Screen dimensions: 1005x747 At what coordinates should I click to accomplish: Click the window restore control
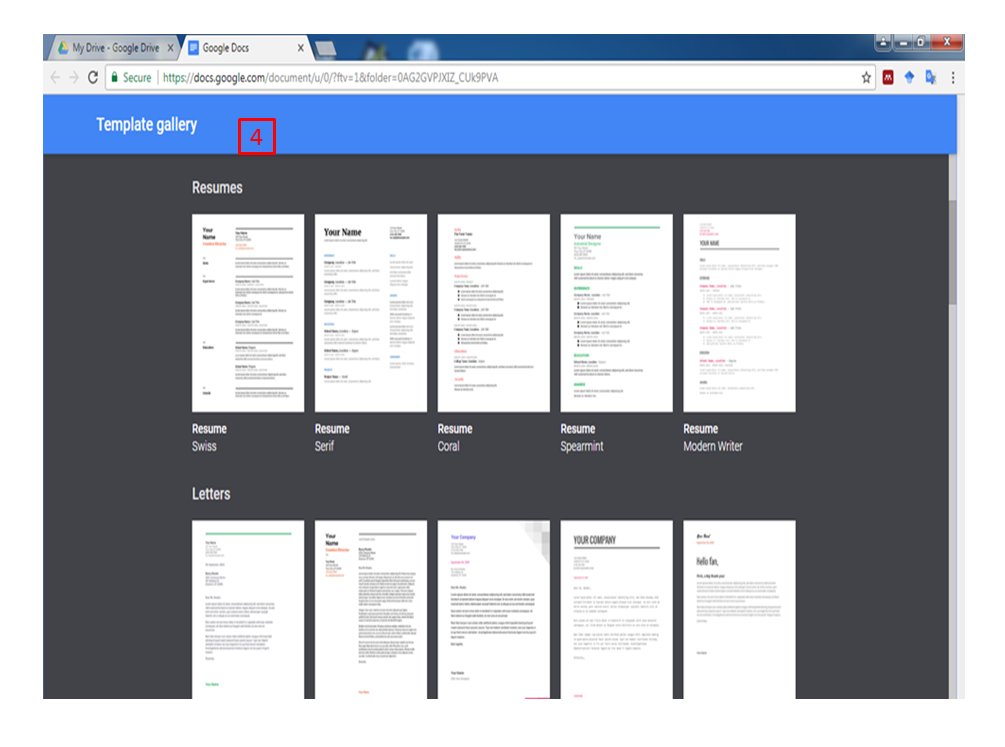pos(921,40)
